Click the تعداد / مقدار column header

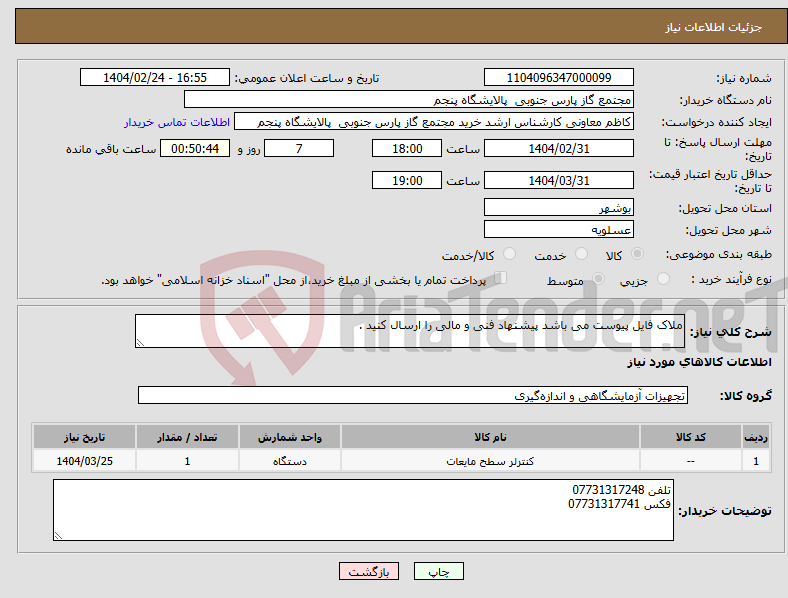click(x=187, y=437)
